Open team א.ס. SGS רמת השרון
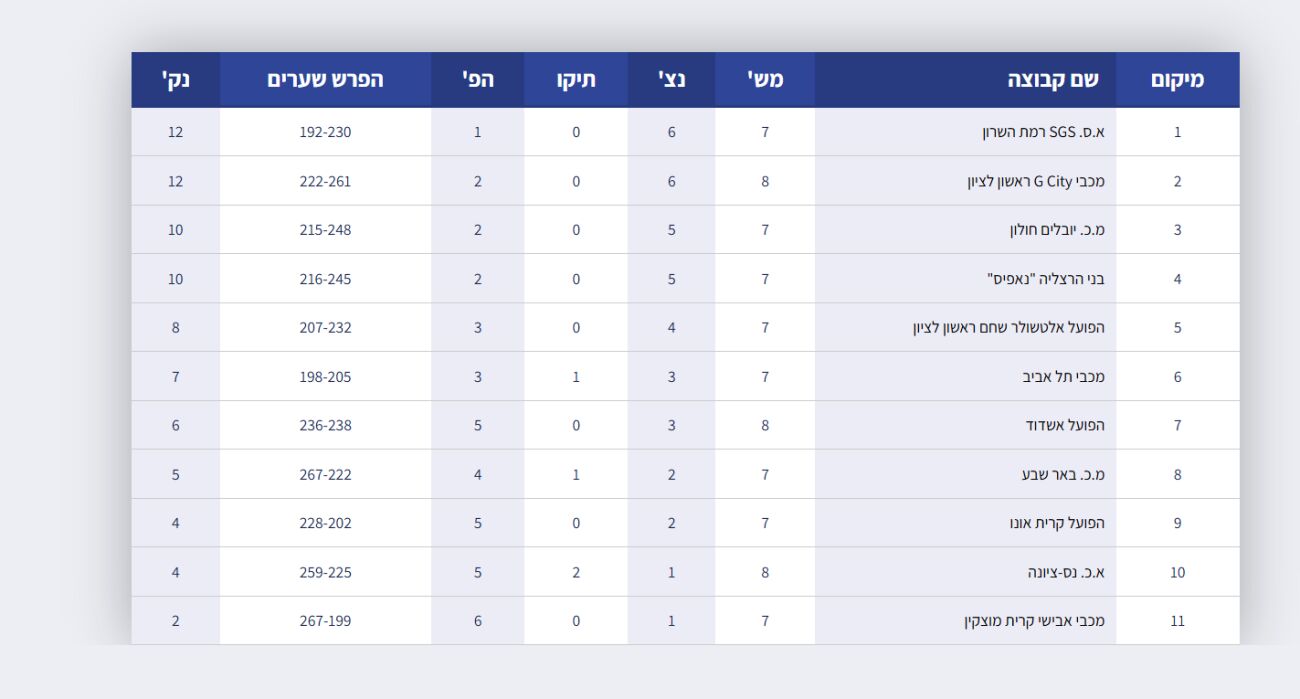The image size is (1300, 699). (1043, 132)
